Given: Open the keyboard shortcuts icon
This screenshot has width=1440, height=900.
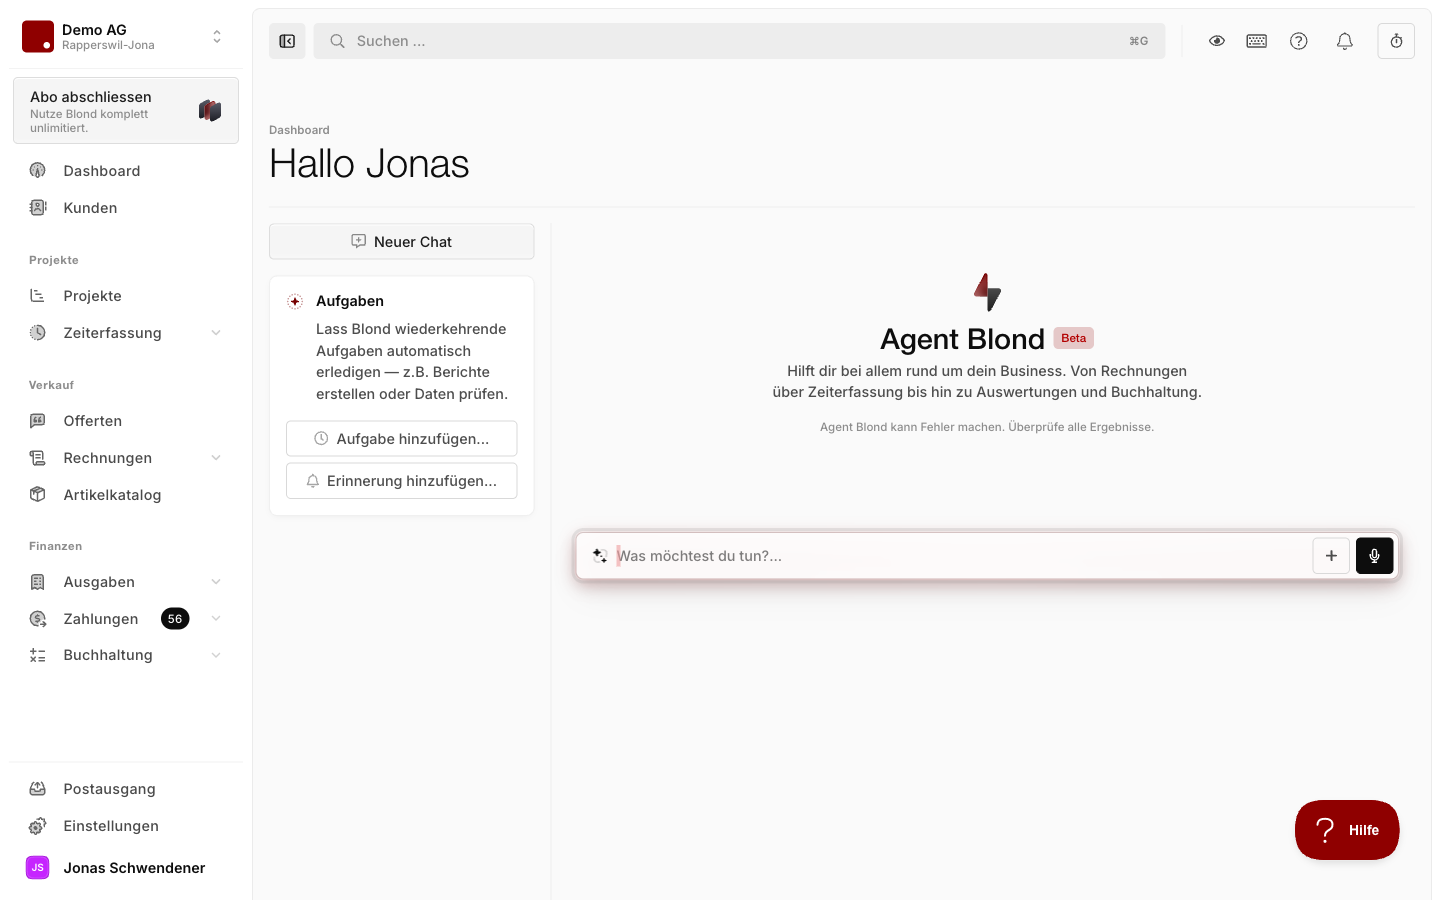Looking at the screenshot, I should point(1257,41).
